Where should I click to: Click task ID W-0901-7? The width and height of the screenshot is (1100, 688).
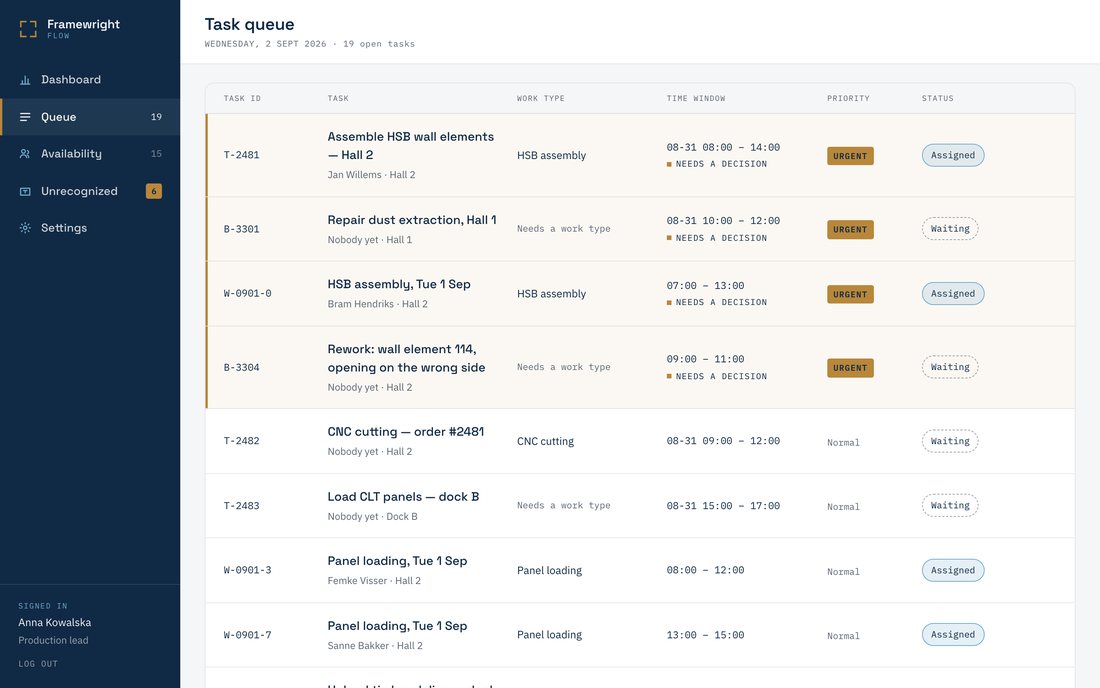(x=248, y=635)
